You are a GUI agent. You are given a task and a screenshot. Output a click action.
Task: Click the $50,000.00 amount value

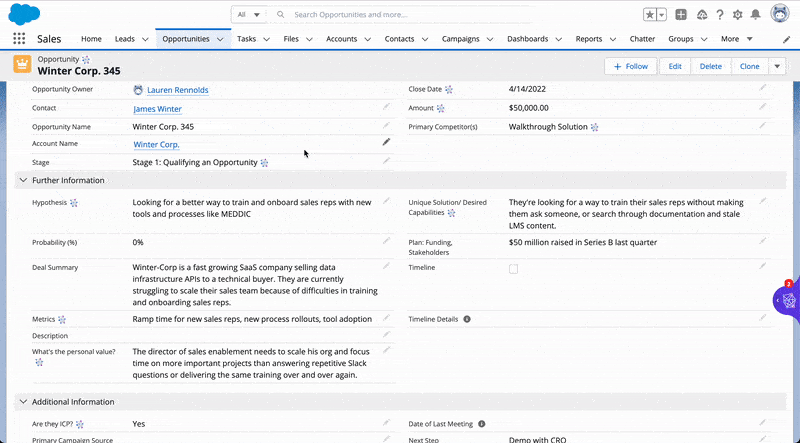coord(529,108)
